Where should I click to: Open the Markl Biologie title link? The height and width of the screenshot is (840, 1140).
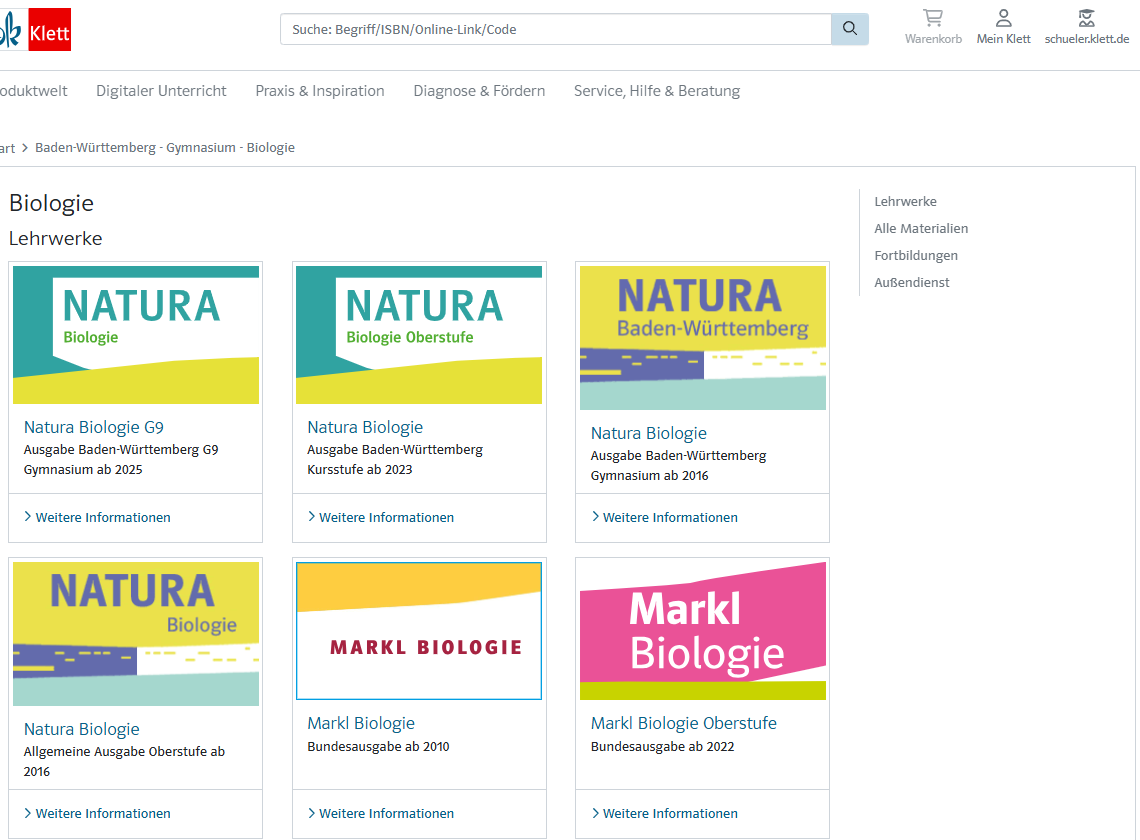[361, 723]
